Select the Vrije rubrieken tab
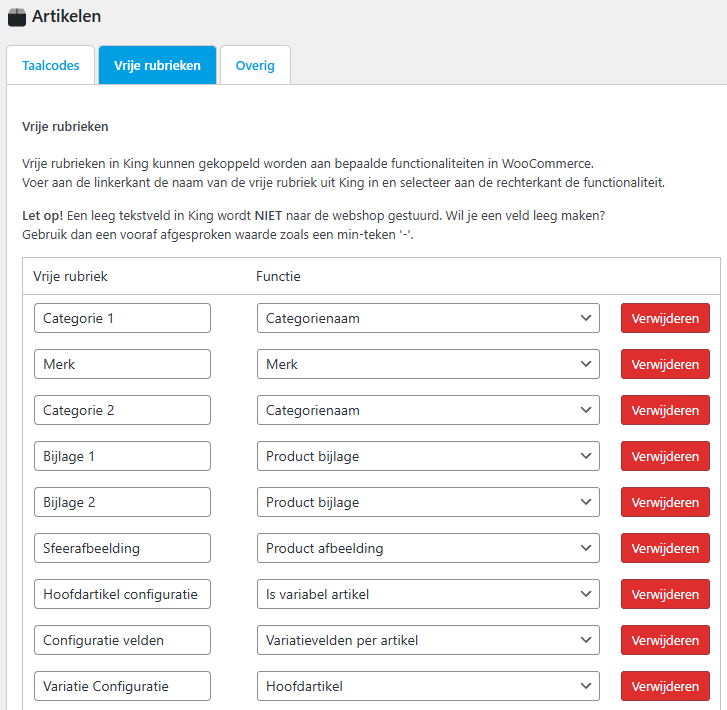This screenshot has width=727, height=710. pos(157,66)
